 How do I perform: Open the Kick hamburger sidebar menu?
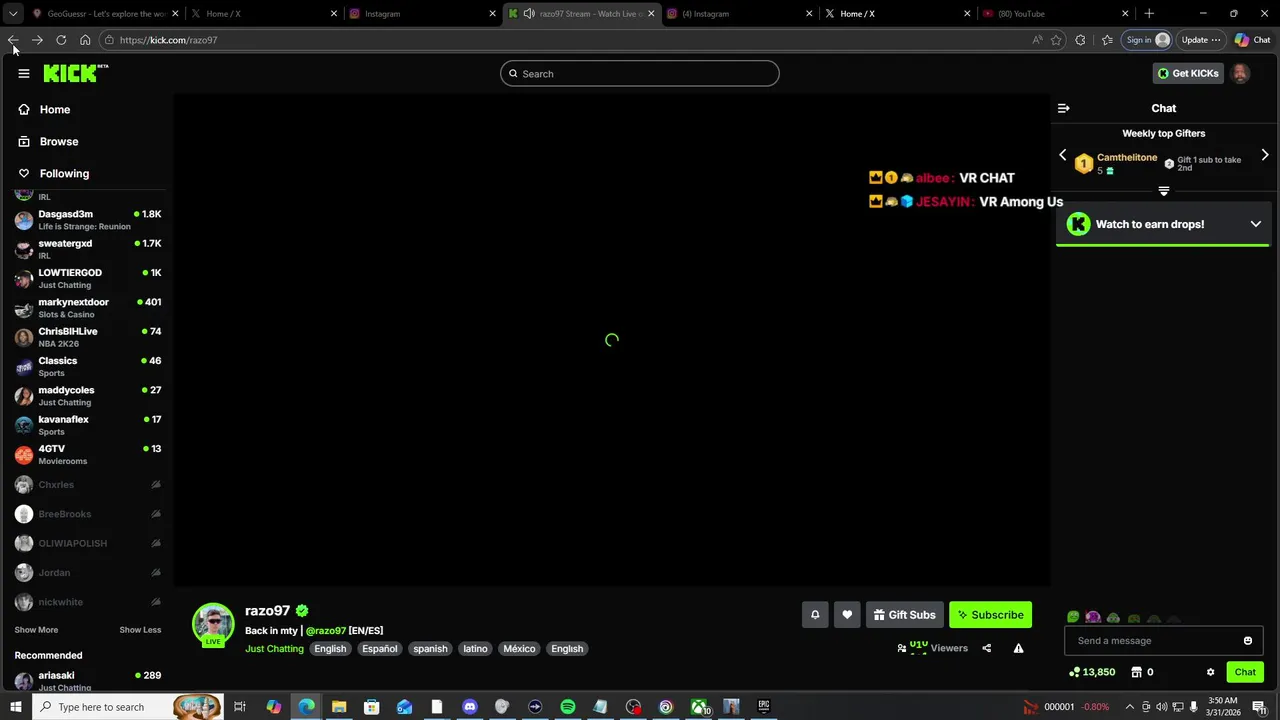tap(24, 73)
